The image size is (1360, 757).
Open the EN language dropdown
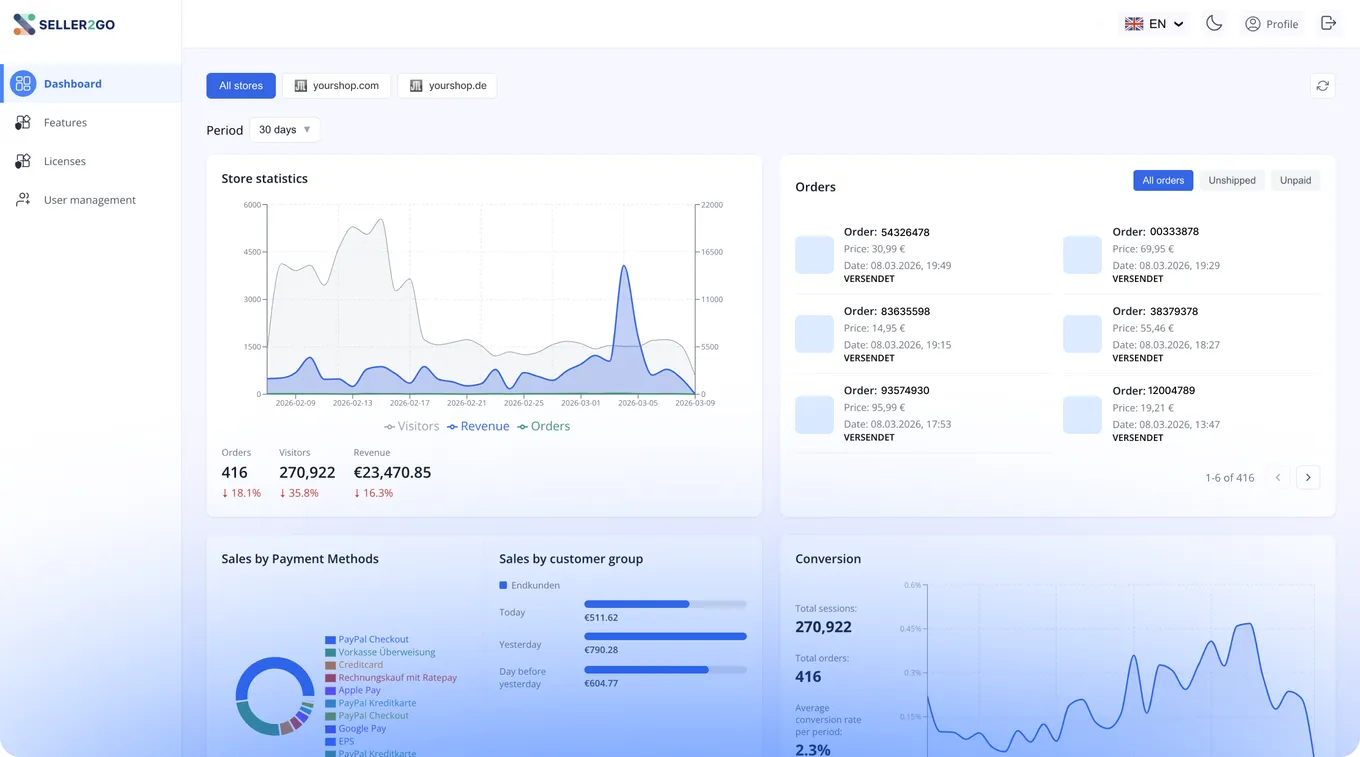(1154, 24)
